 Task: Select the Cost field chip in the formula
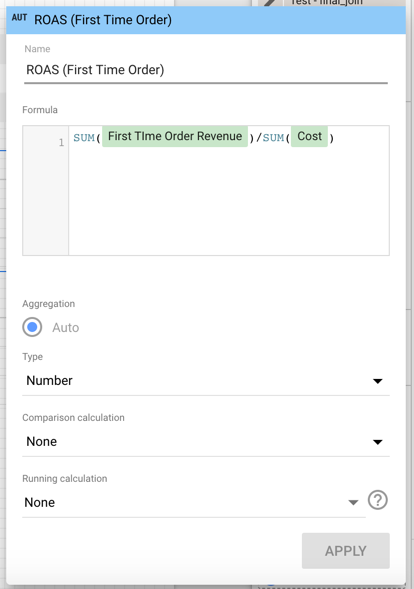point(309,136)
